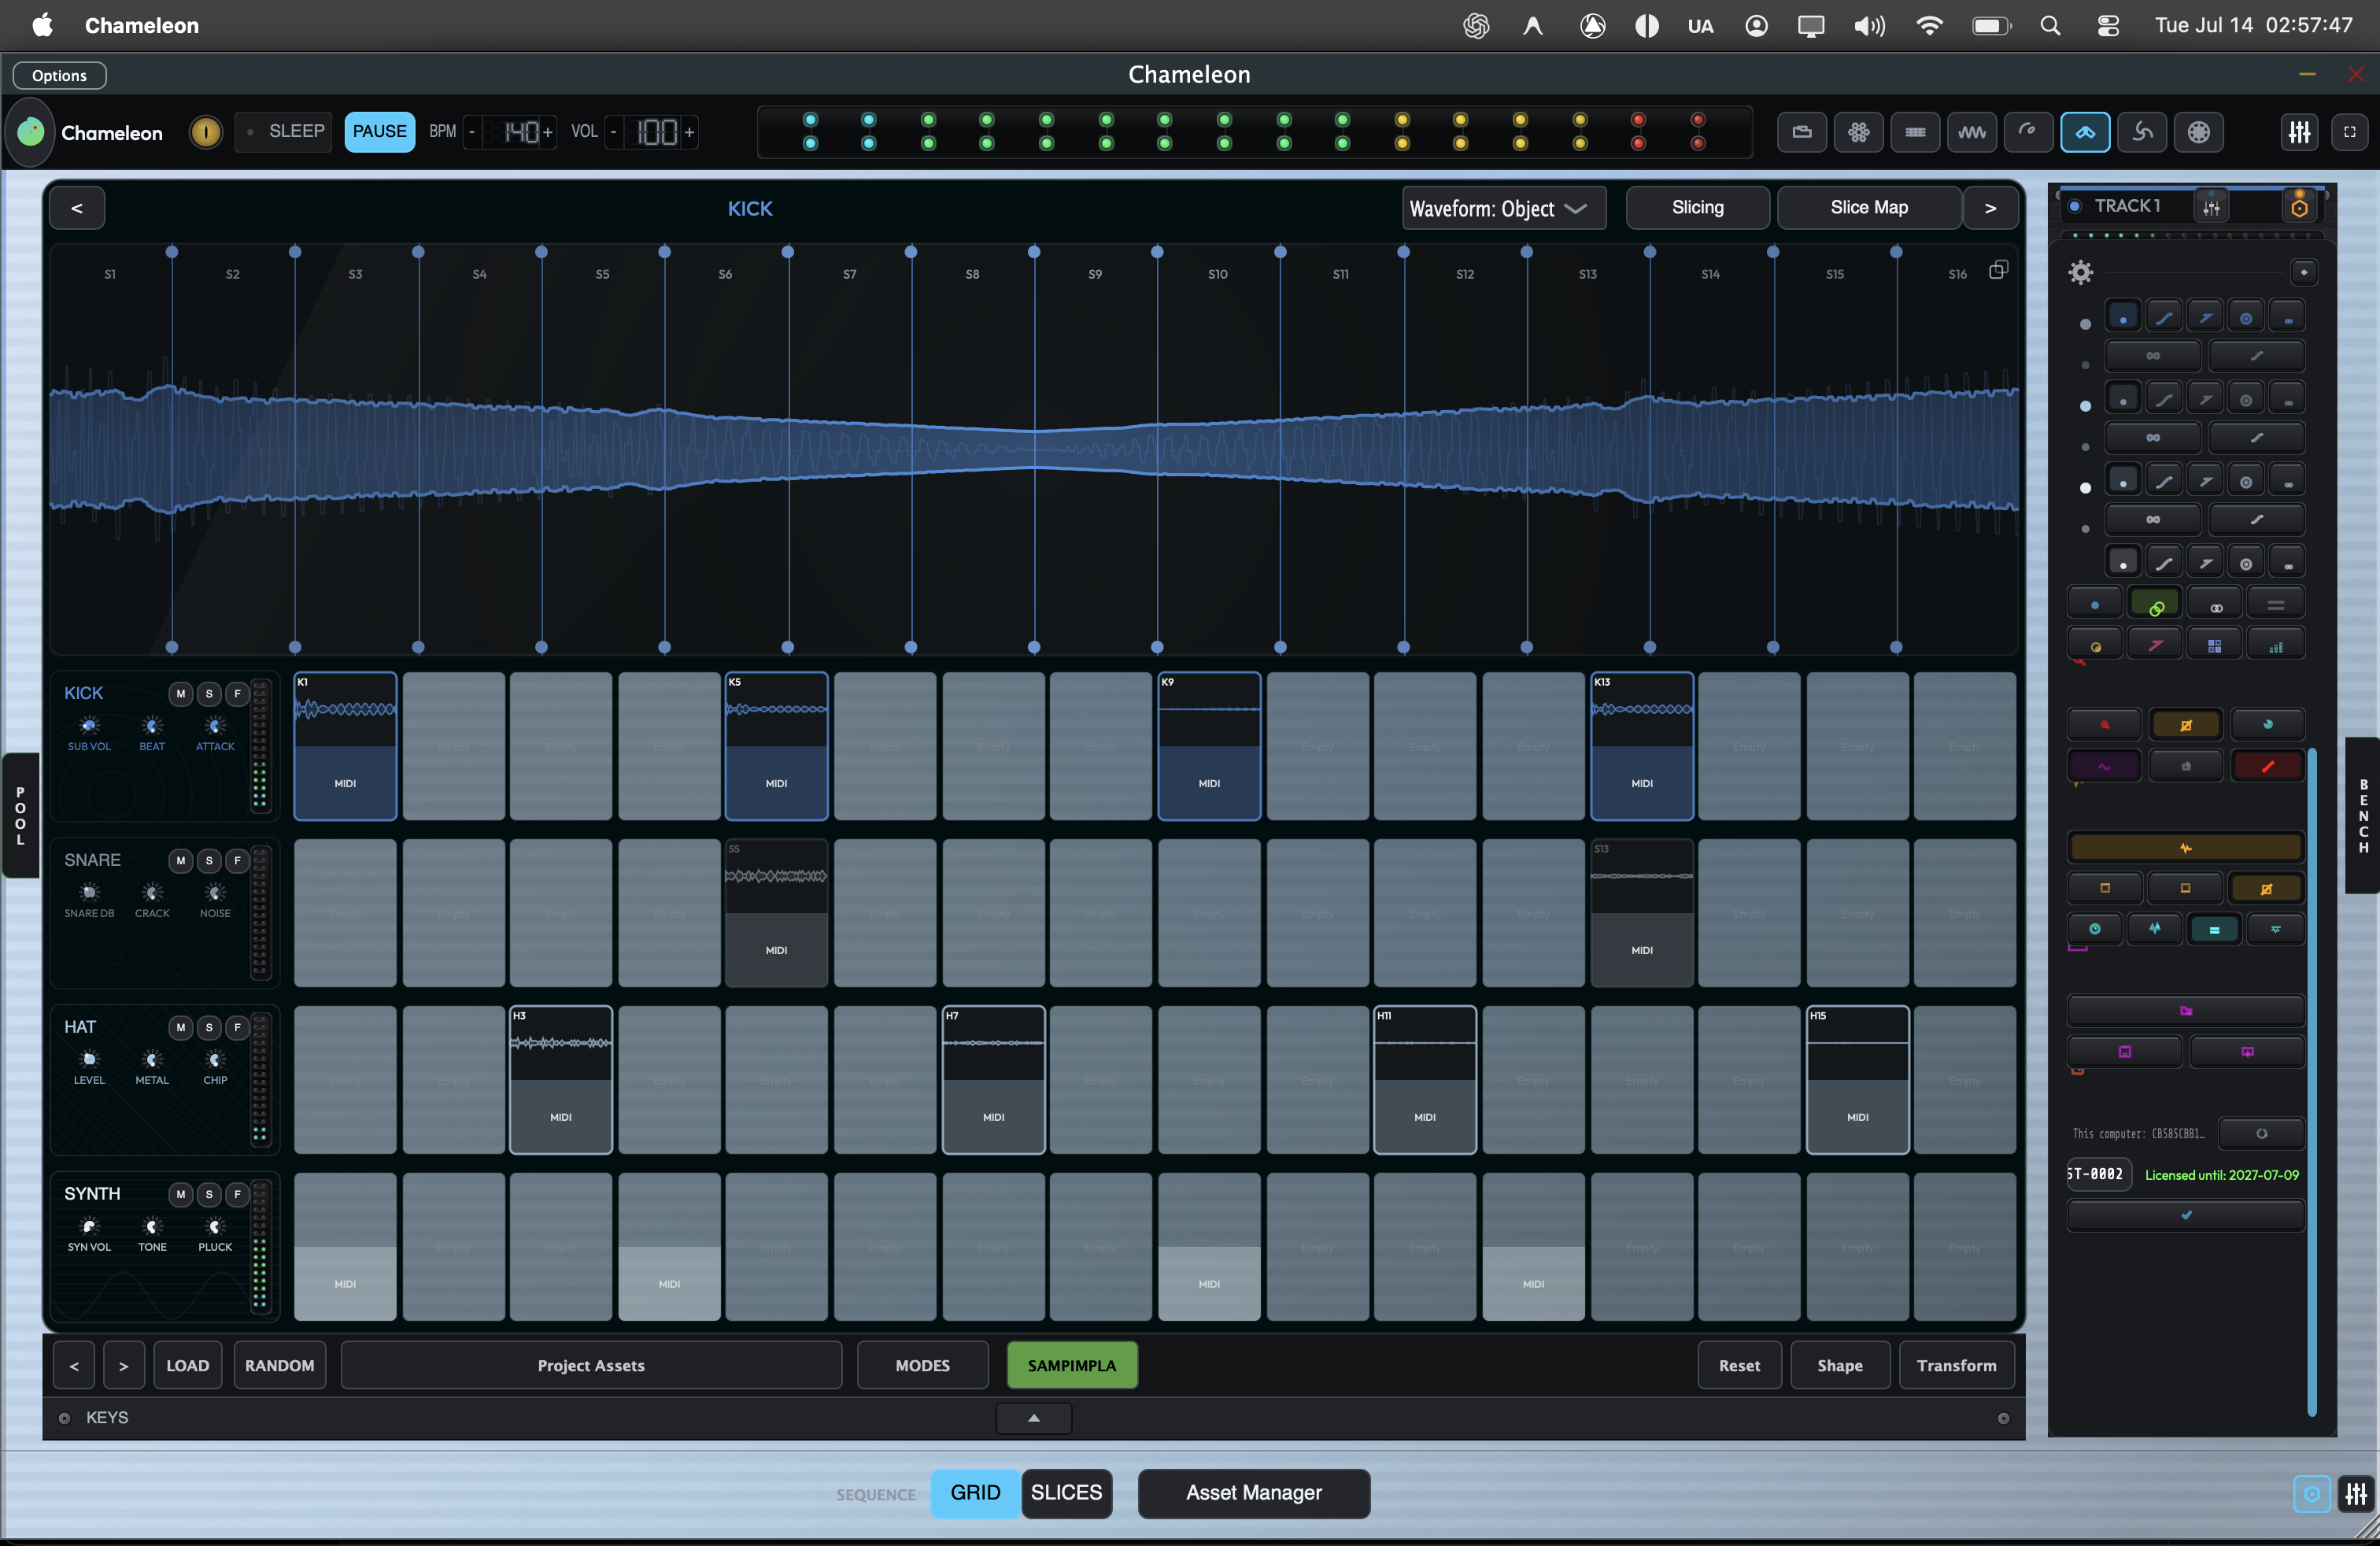Click the highlighted blue chevron icon in the top toolbar
This screenshot has width=2380, height=1546.
tap(2086, 132)
